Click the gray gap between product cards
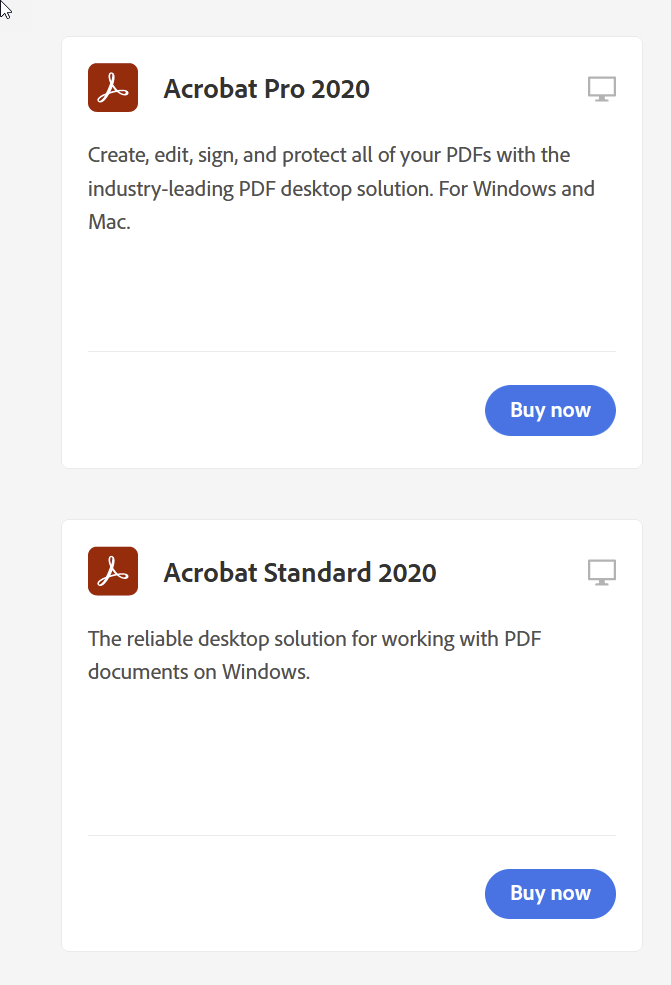This screenshot has width=671, height=985. [x=351, y=494]
